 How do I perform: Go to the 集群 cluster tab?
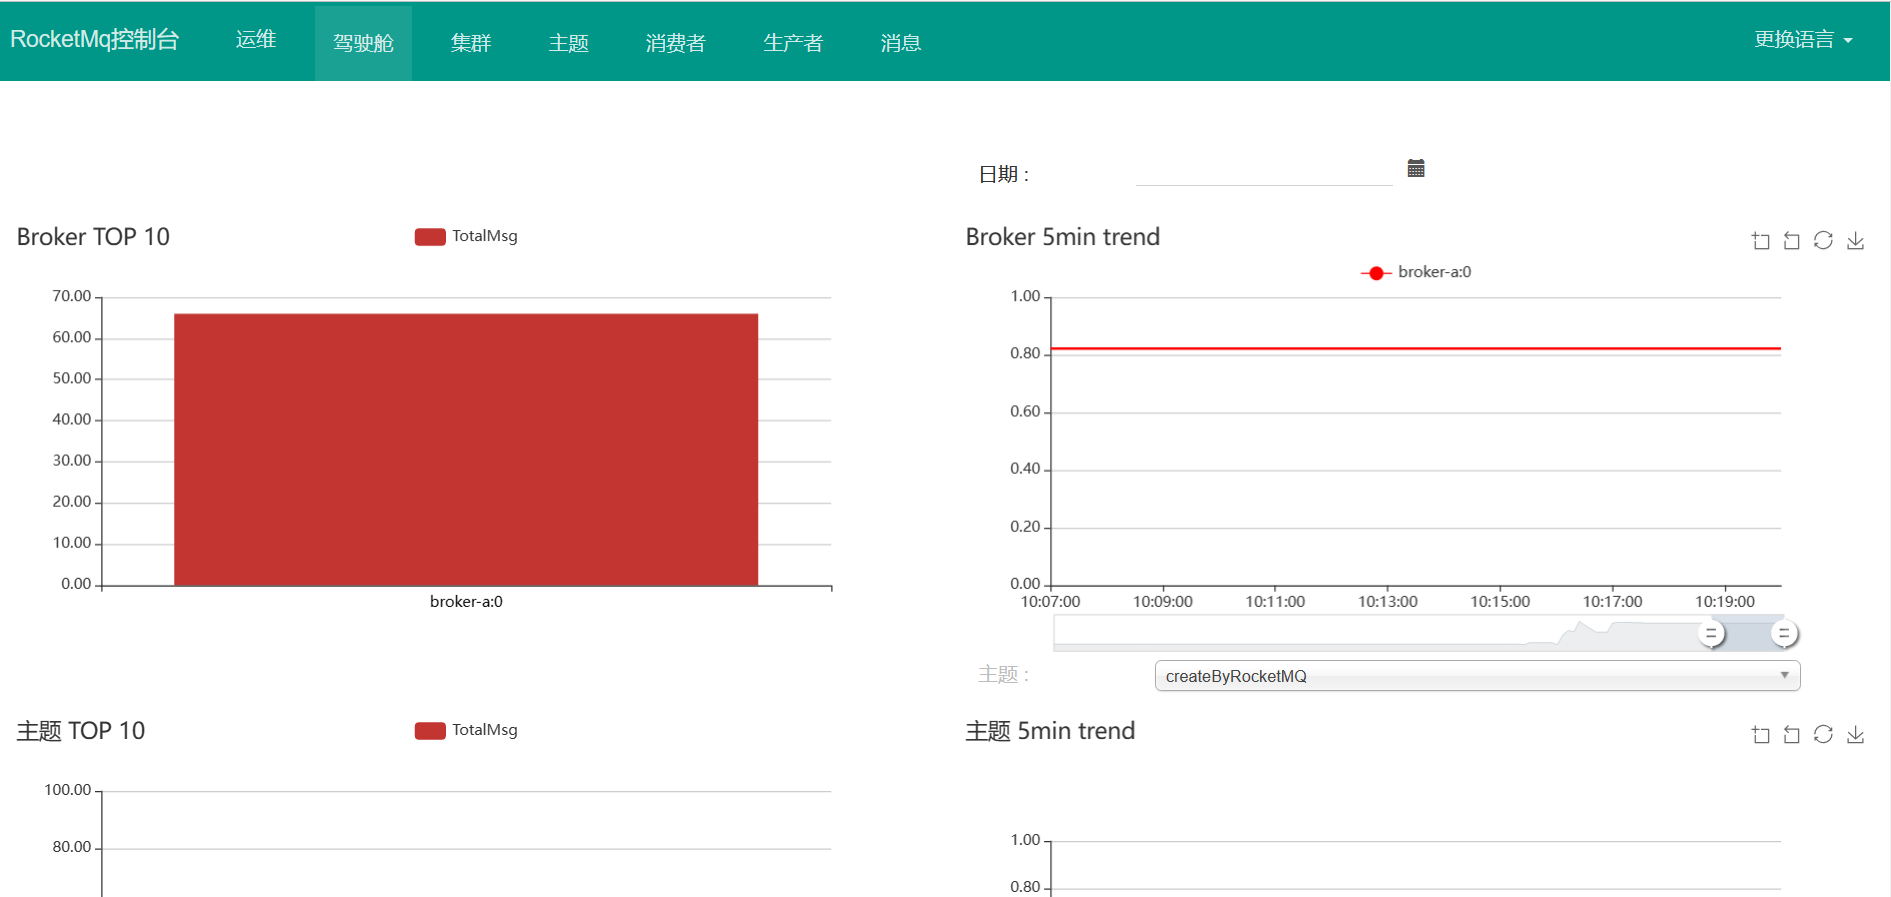(471, 43)
